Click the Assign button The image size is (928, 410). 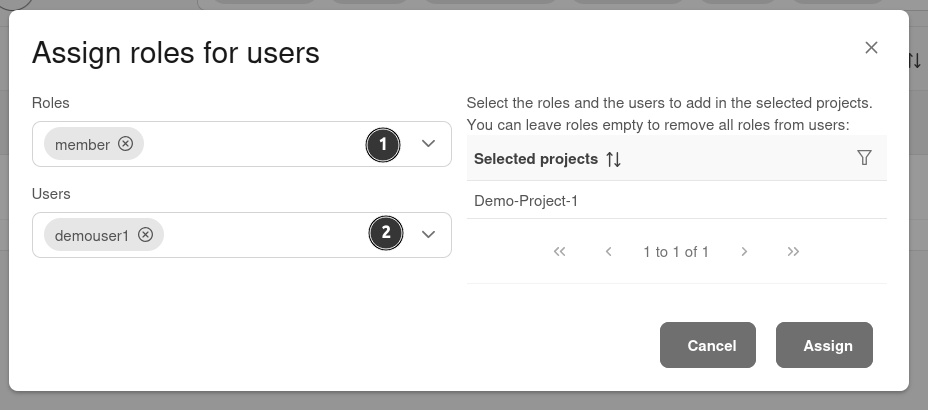[828, 345]
